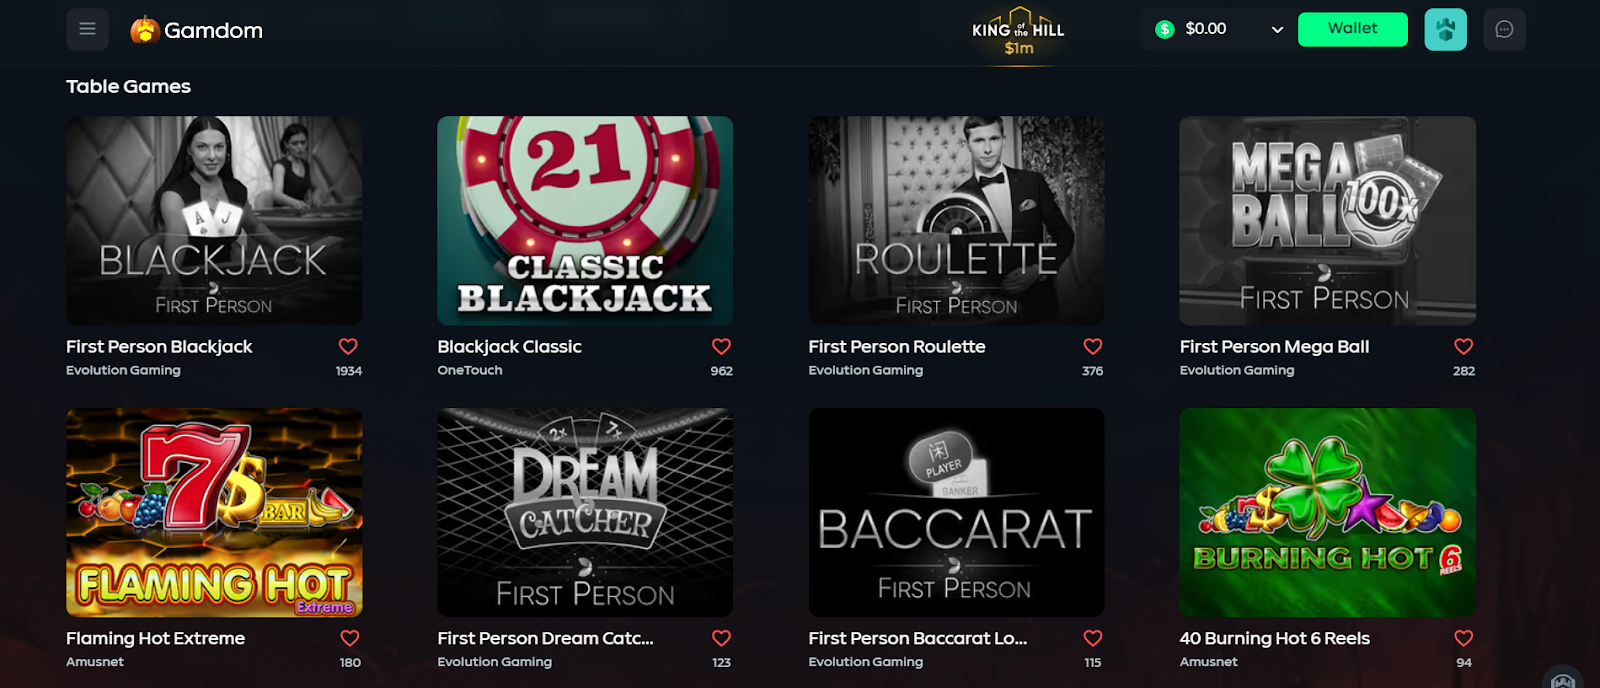Viewport: 1600px width, 688px height.
Task: Open the Baccarat First Person thumbnail
Action: pos(956,512)
